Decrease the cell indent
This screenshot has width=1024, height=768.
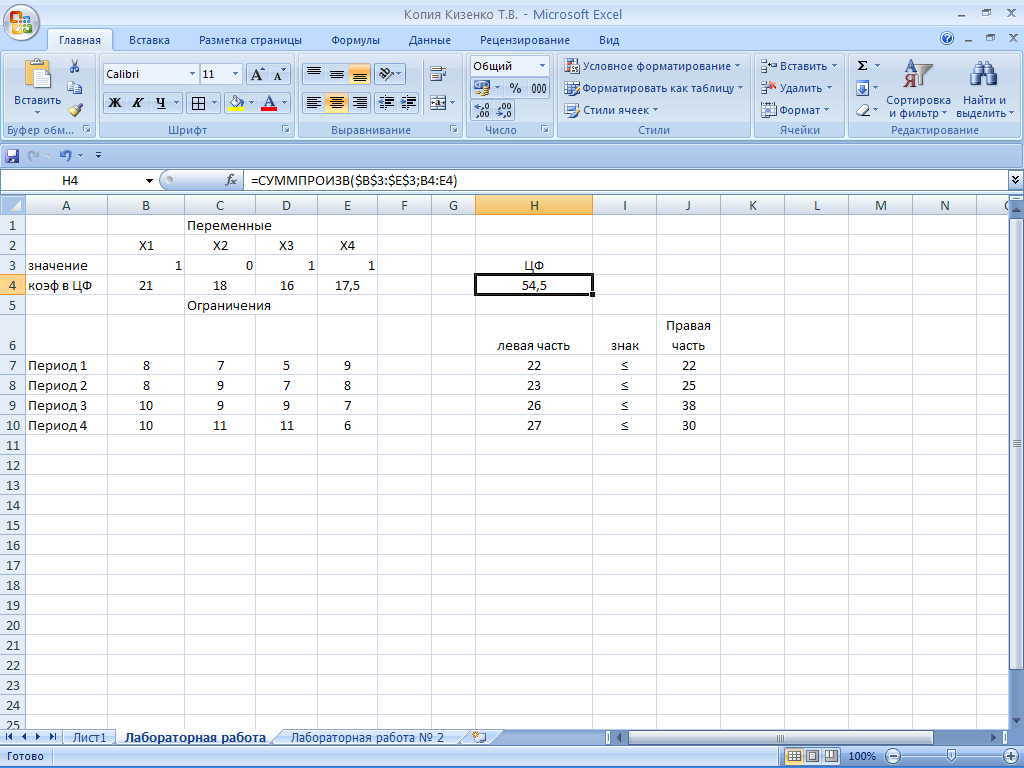pos(386,103)
